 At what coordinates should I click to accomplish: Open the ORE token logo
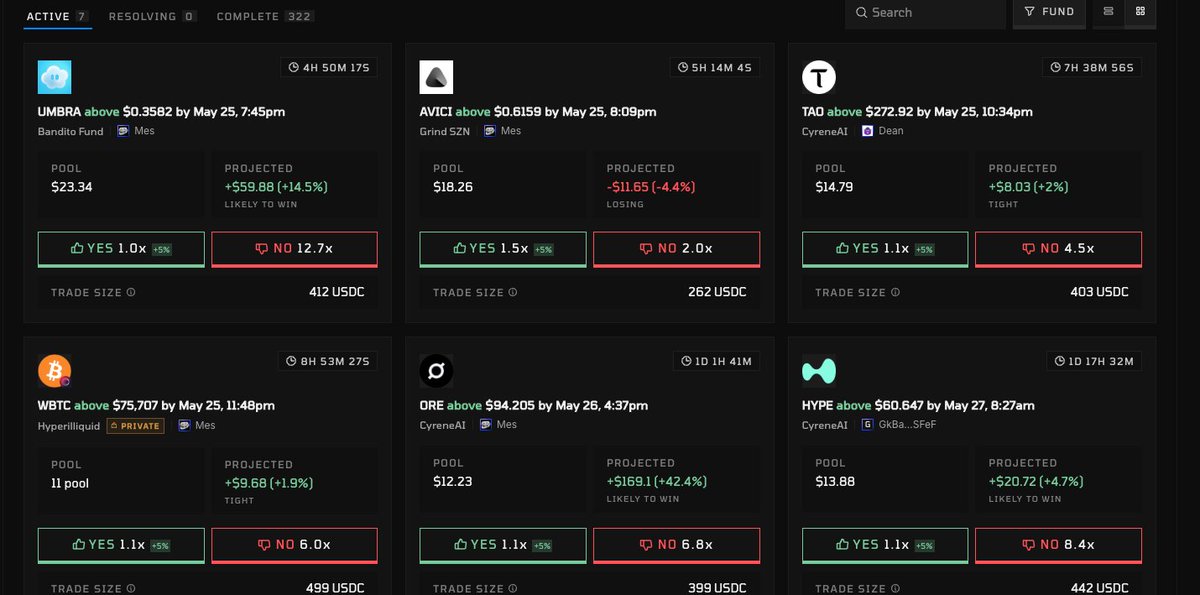point(436,371)
